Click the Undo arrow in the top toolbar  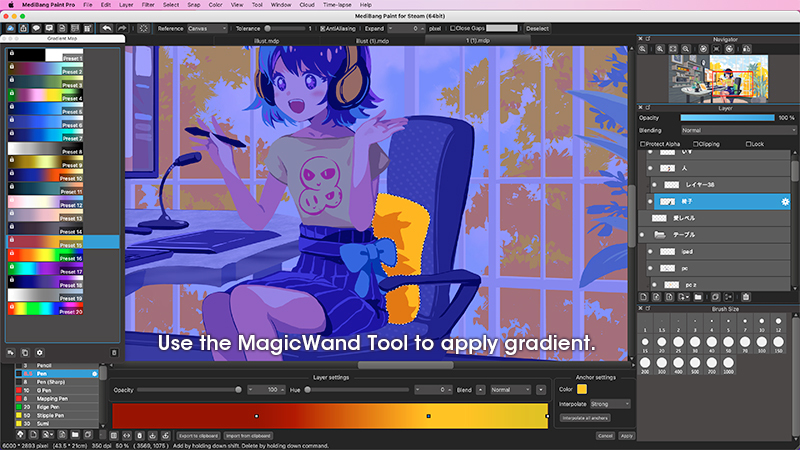pyautogui.click(x=106, y=29)
